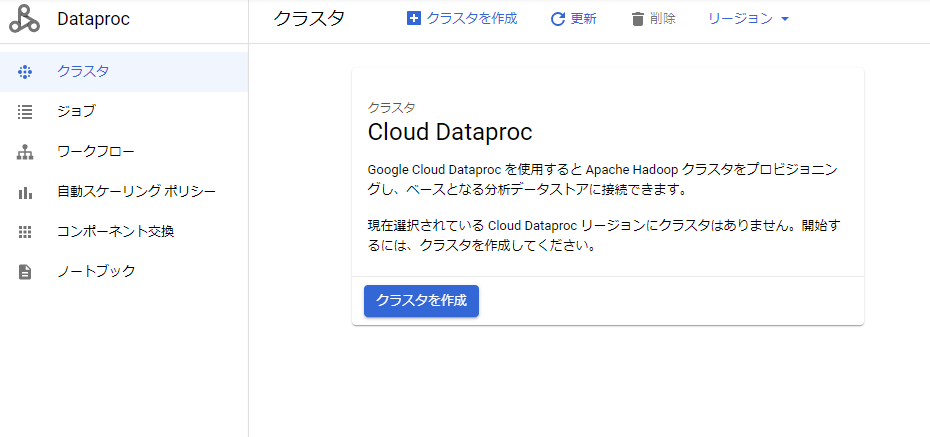Open the リージョン selector label

(740, 19)
